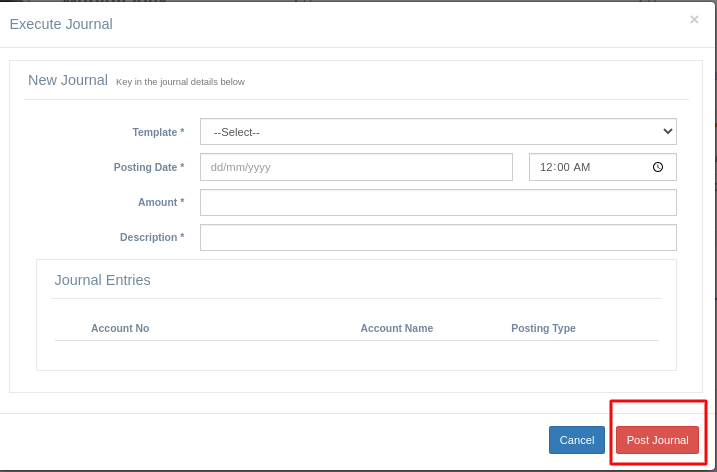The image size is (717, 472).
Task: Close the Execute Journal dialog with the X
Action: [694, 20]
